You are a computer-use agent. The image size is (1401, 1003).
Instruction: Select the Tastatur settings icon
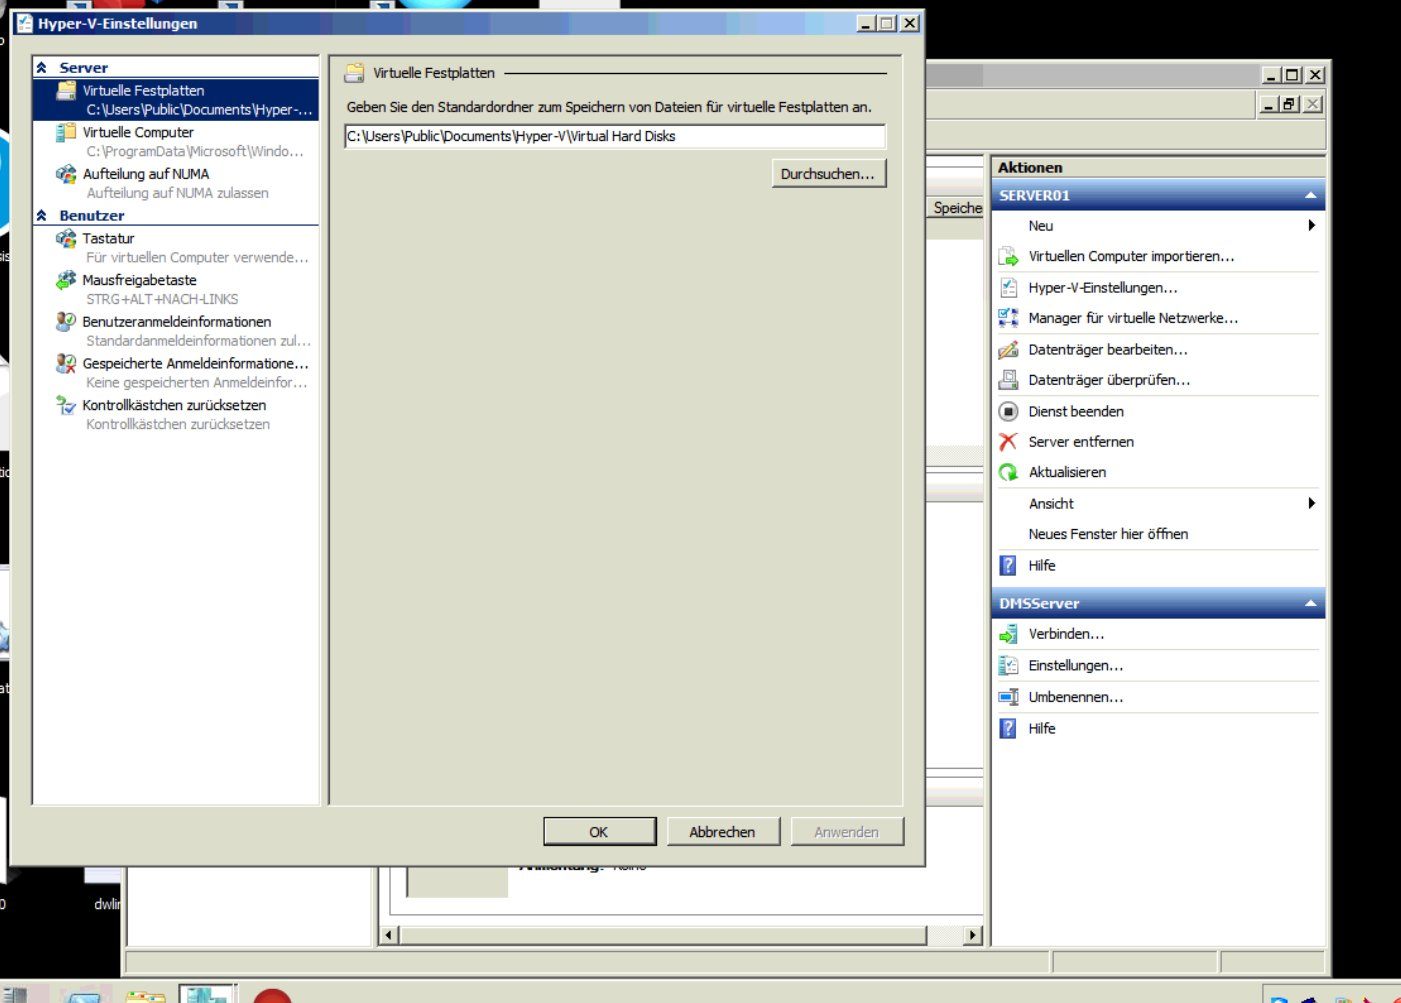[66, 238]
